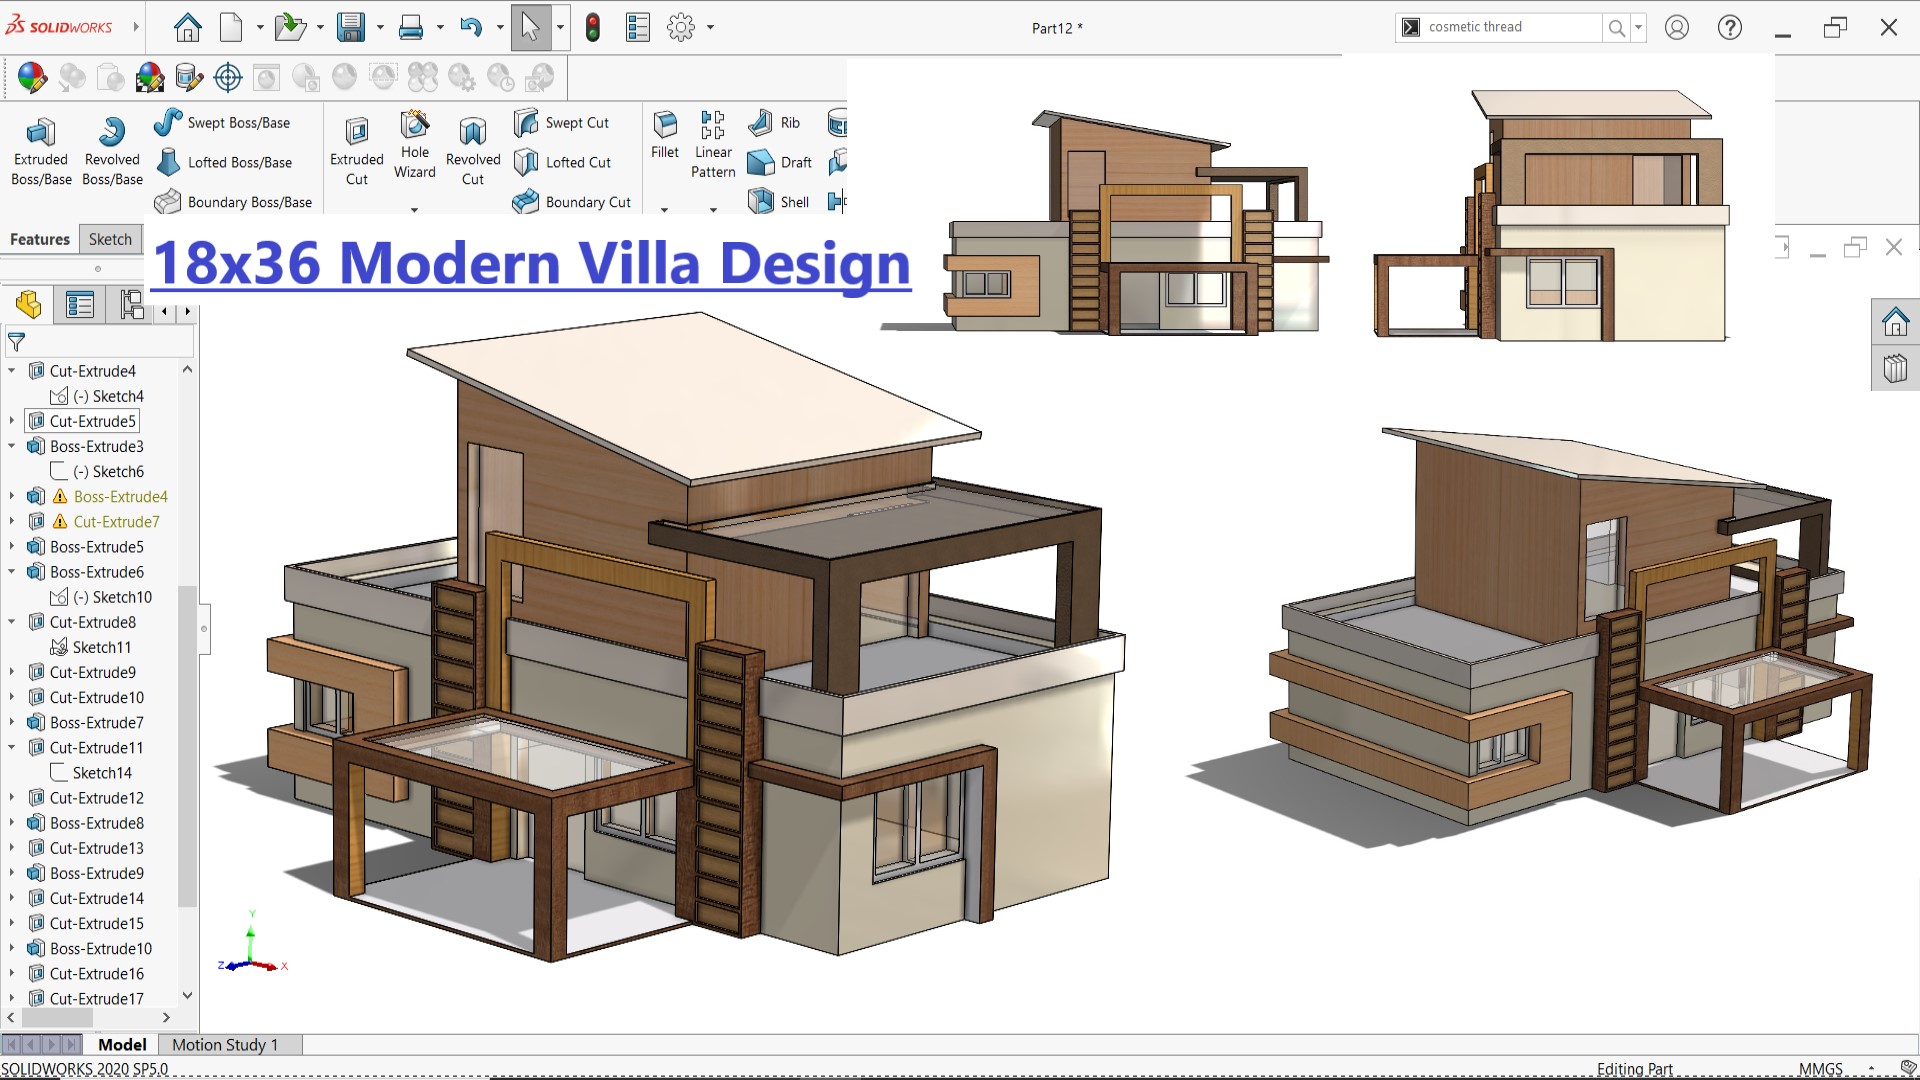Expand the Cut-Extrude5 tree node
Image resolution: width=1920 pixels, height=1080 pixels.
click(12, 421)
